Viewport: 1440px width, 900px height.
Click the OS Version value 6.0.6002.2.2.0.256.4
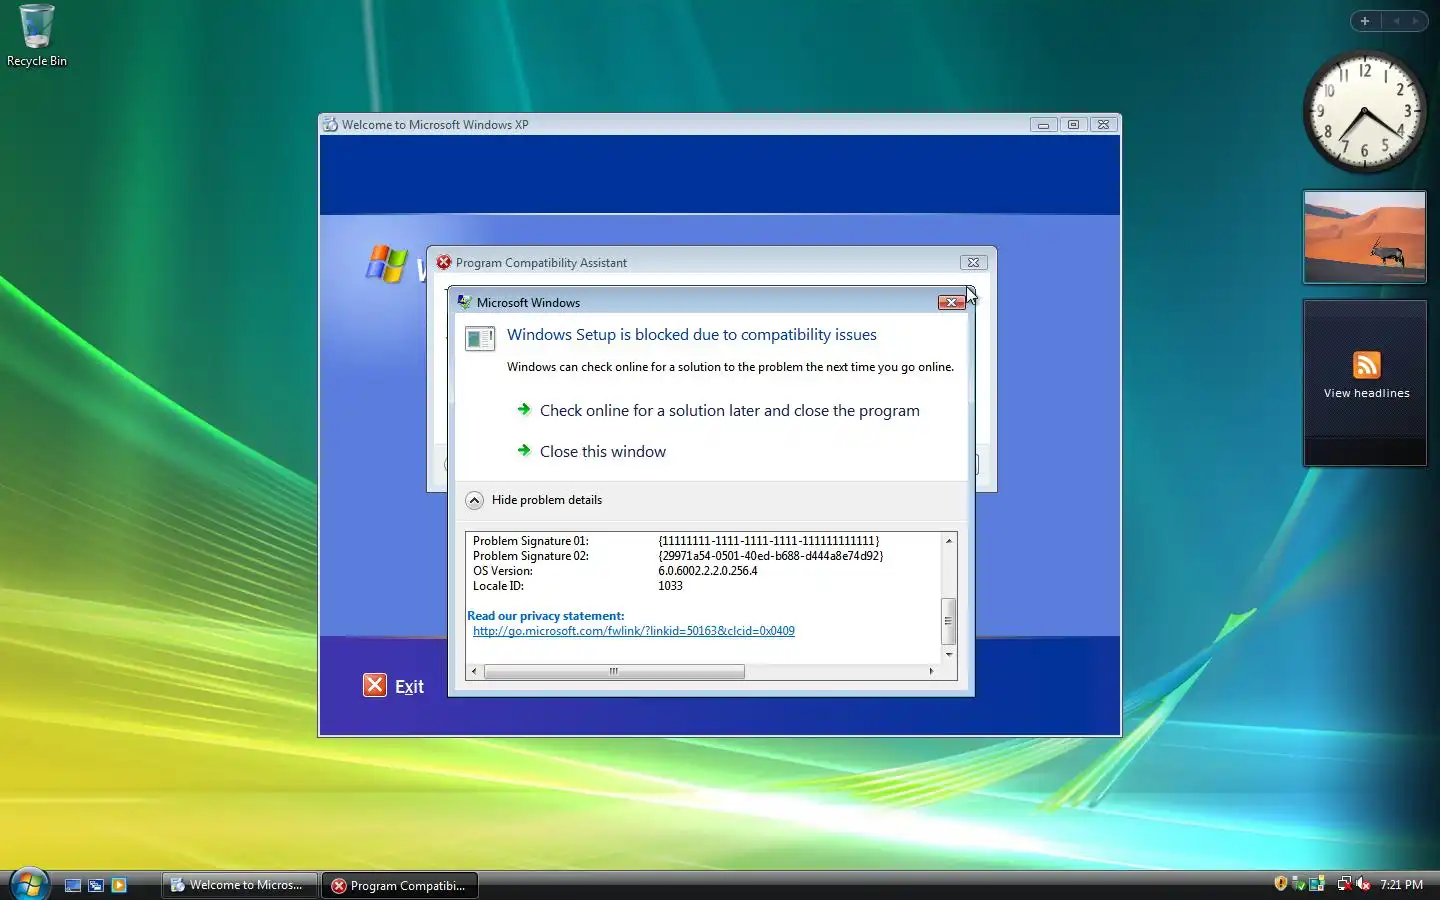(x=707, y=571)
